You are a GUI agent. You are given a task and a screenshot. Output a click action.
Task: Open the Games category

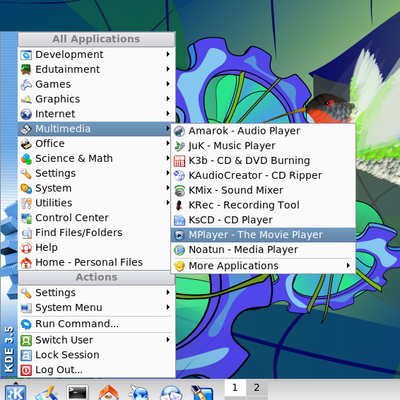[96, 84]
